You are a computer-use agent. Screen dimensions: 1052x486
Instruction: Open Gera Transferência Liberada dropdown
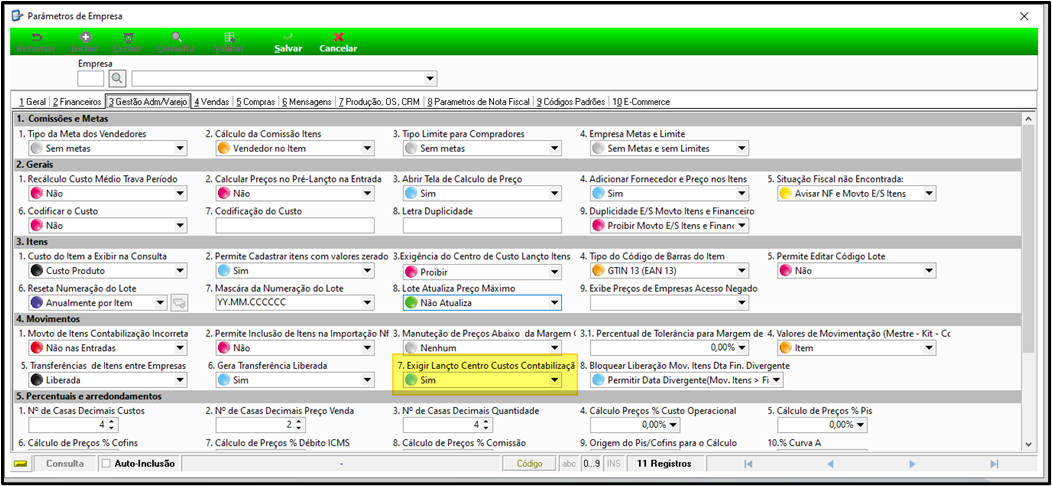(367, 381)
